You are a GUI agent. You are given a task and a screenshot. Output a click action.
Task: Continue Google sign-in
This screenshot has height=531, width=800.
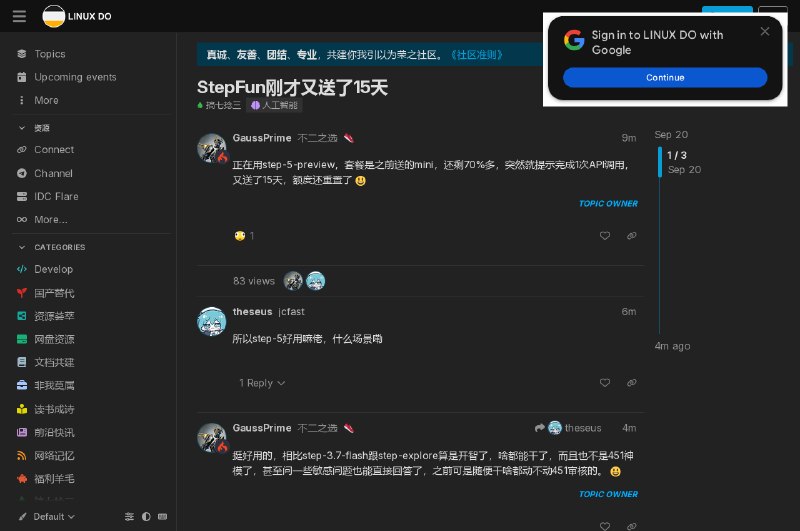click(665, 78)
